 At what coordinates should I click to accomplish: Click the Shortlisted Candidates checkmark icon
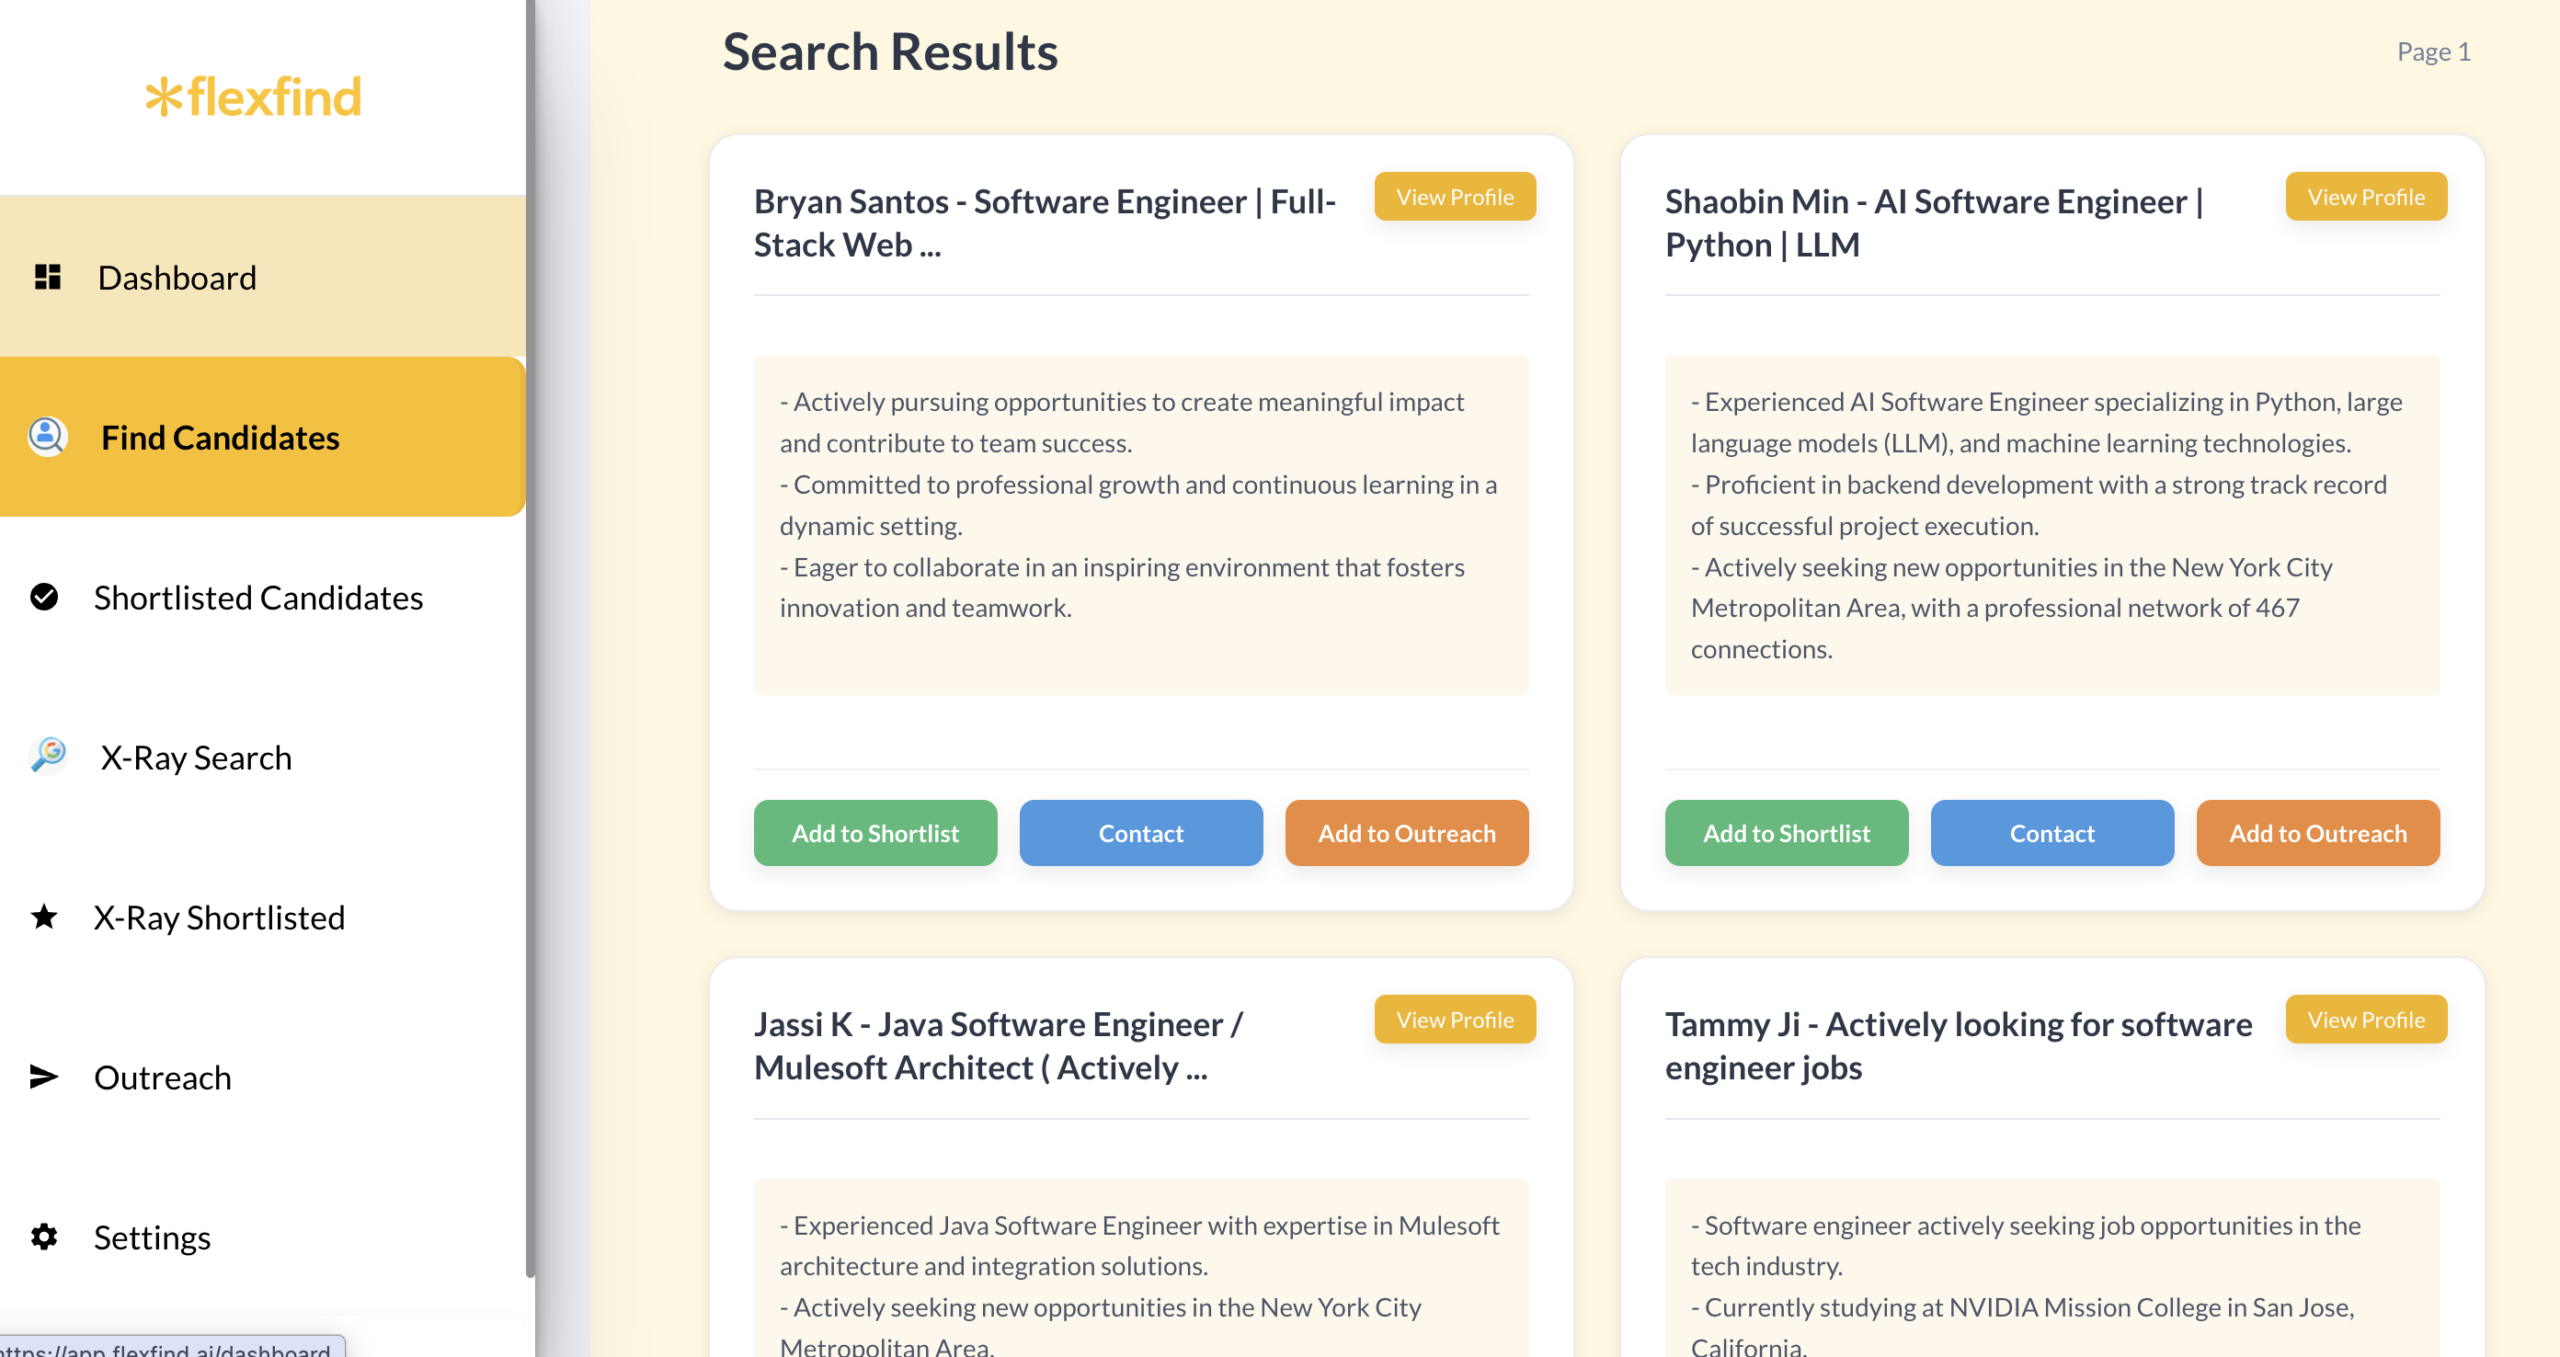tap(44, 597)
